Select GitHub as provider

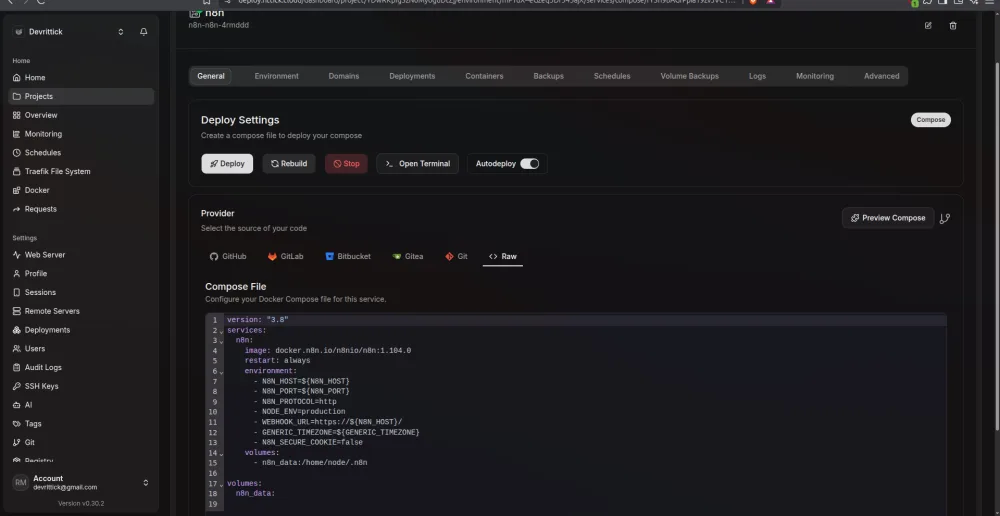click(228, 256)
